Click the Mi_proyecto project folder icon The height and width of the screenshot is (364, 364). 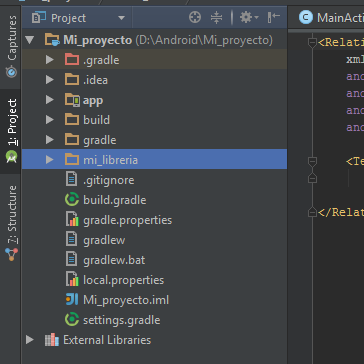click(52, 40)
